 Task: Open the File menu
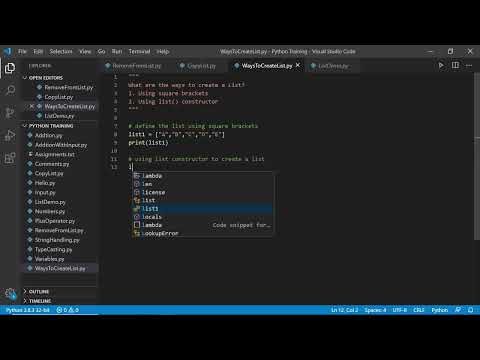[22, 51]
